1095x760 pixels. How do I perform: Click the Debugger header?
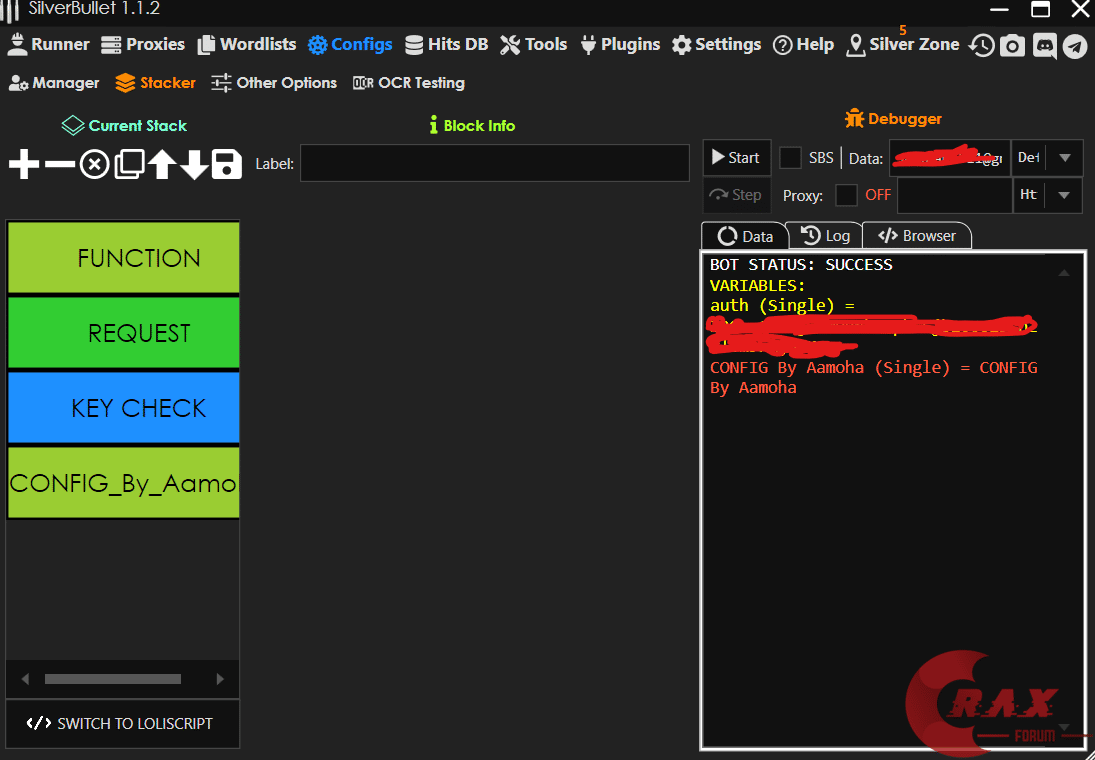click(893, 119)
